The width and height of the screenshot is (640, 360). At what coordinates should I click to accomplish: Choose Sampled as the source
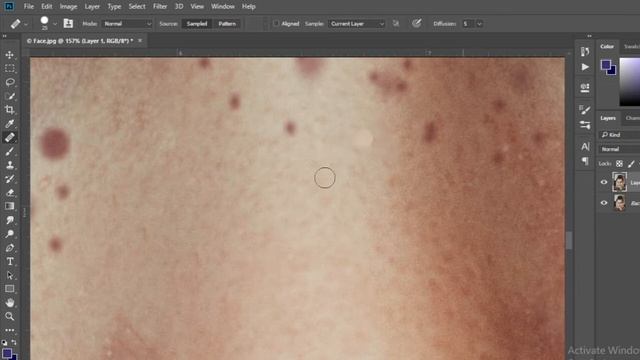197,24
